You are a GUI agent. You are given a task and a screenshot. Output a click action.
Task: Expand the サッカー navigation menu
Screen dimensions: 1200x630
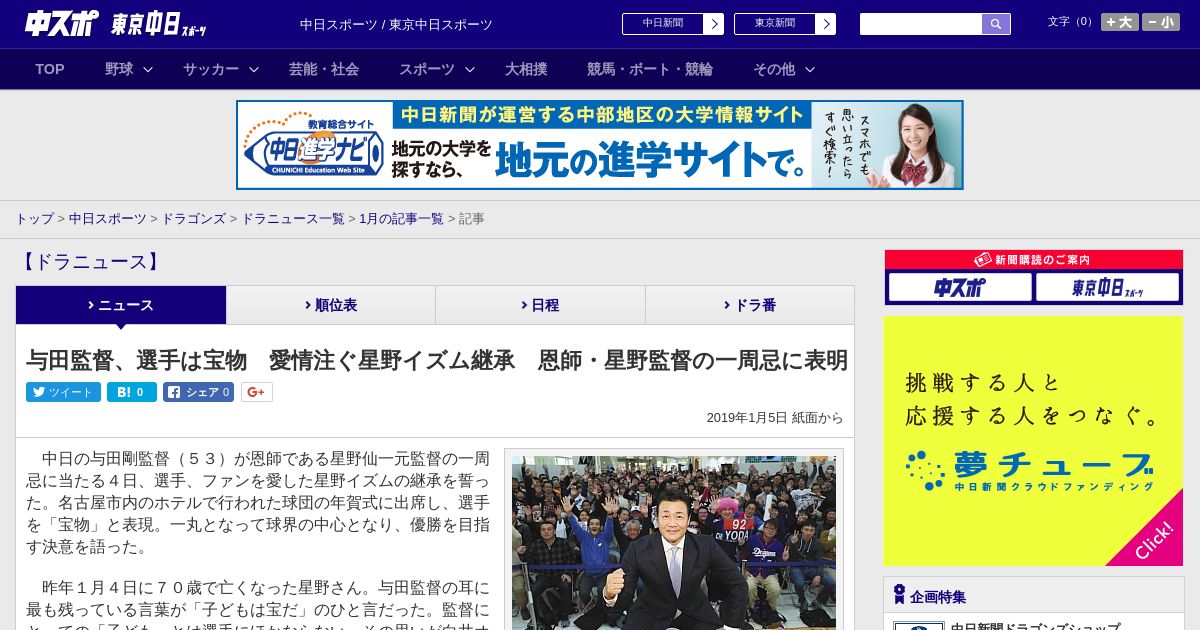(x=221, y=69)
